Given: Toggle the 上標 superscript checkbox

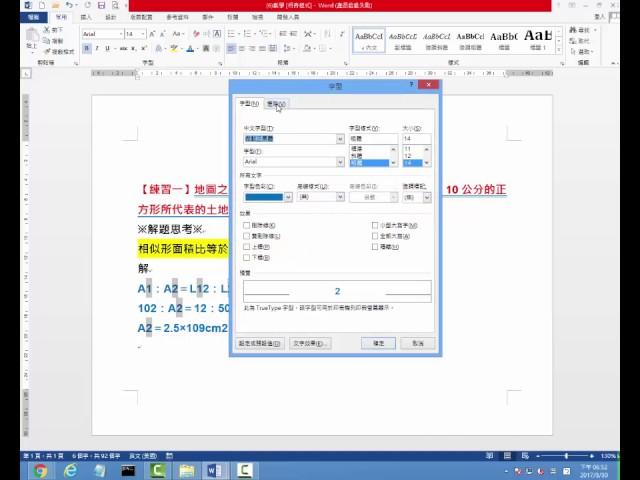Looking at the screenshot, I should (247, 246).
